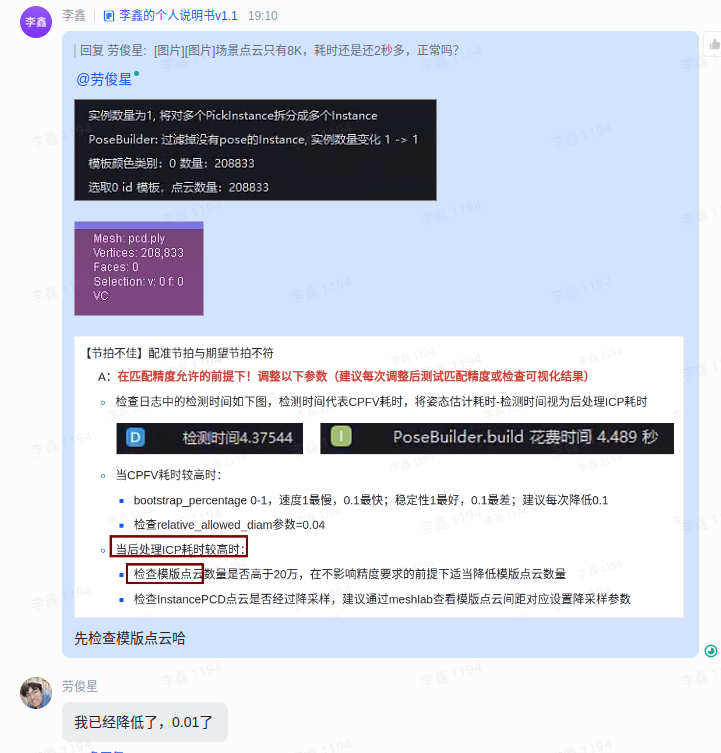This screenshot has width=721, height=753.
Task: Click the document icon beside 个人说明书
Action: pos(109,16)
